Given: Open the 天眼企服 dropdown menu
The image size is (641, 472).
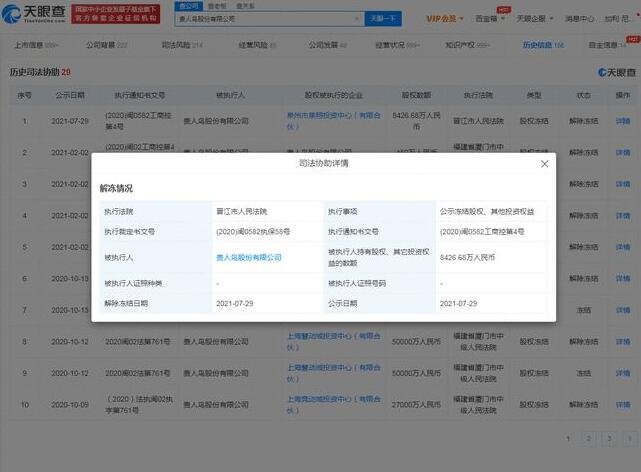Looking at the screenshot, I should pos(535,18).
